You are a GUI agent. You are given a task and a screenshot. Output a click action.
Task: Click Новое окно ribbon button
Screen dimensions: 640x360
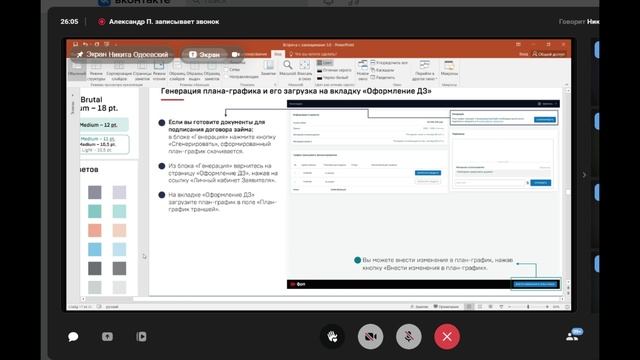tap(362, 70)
